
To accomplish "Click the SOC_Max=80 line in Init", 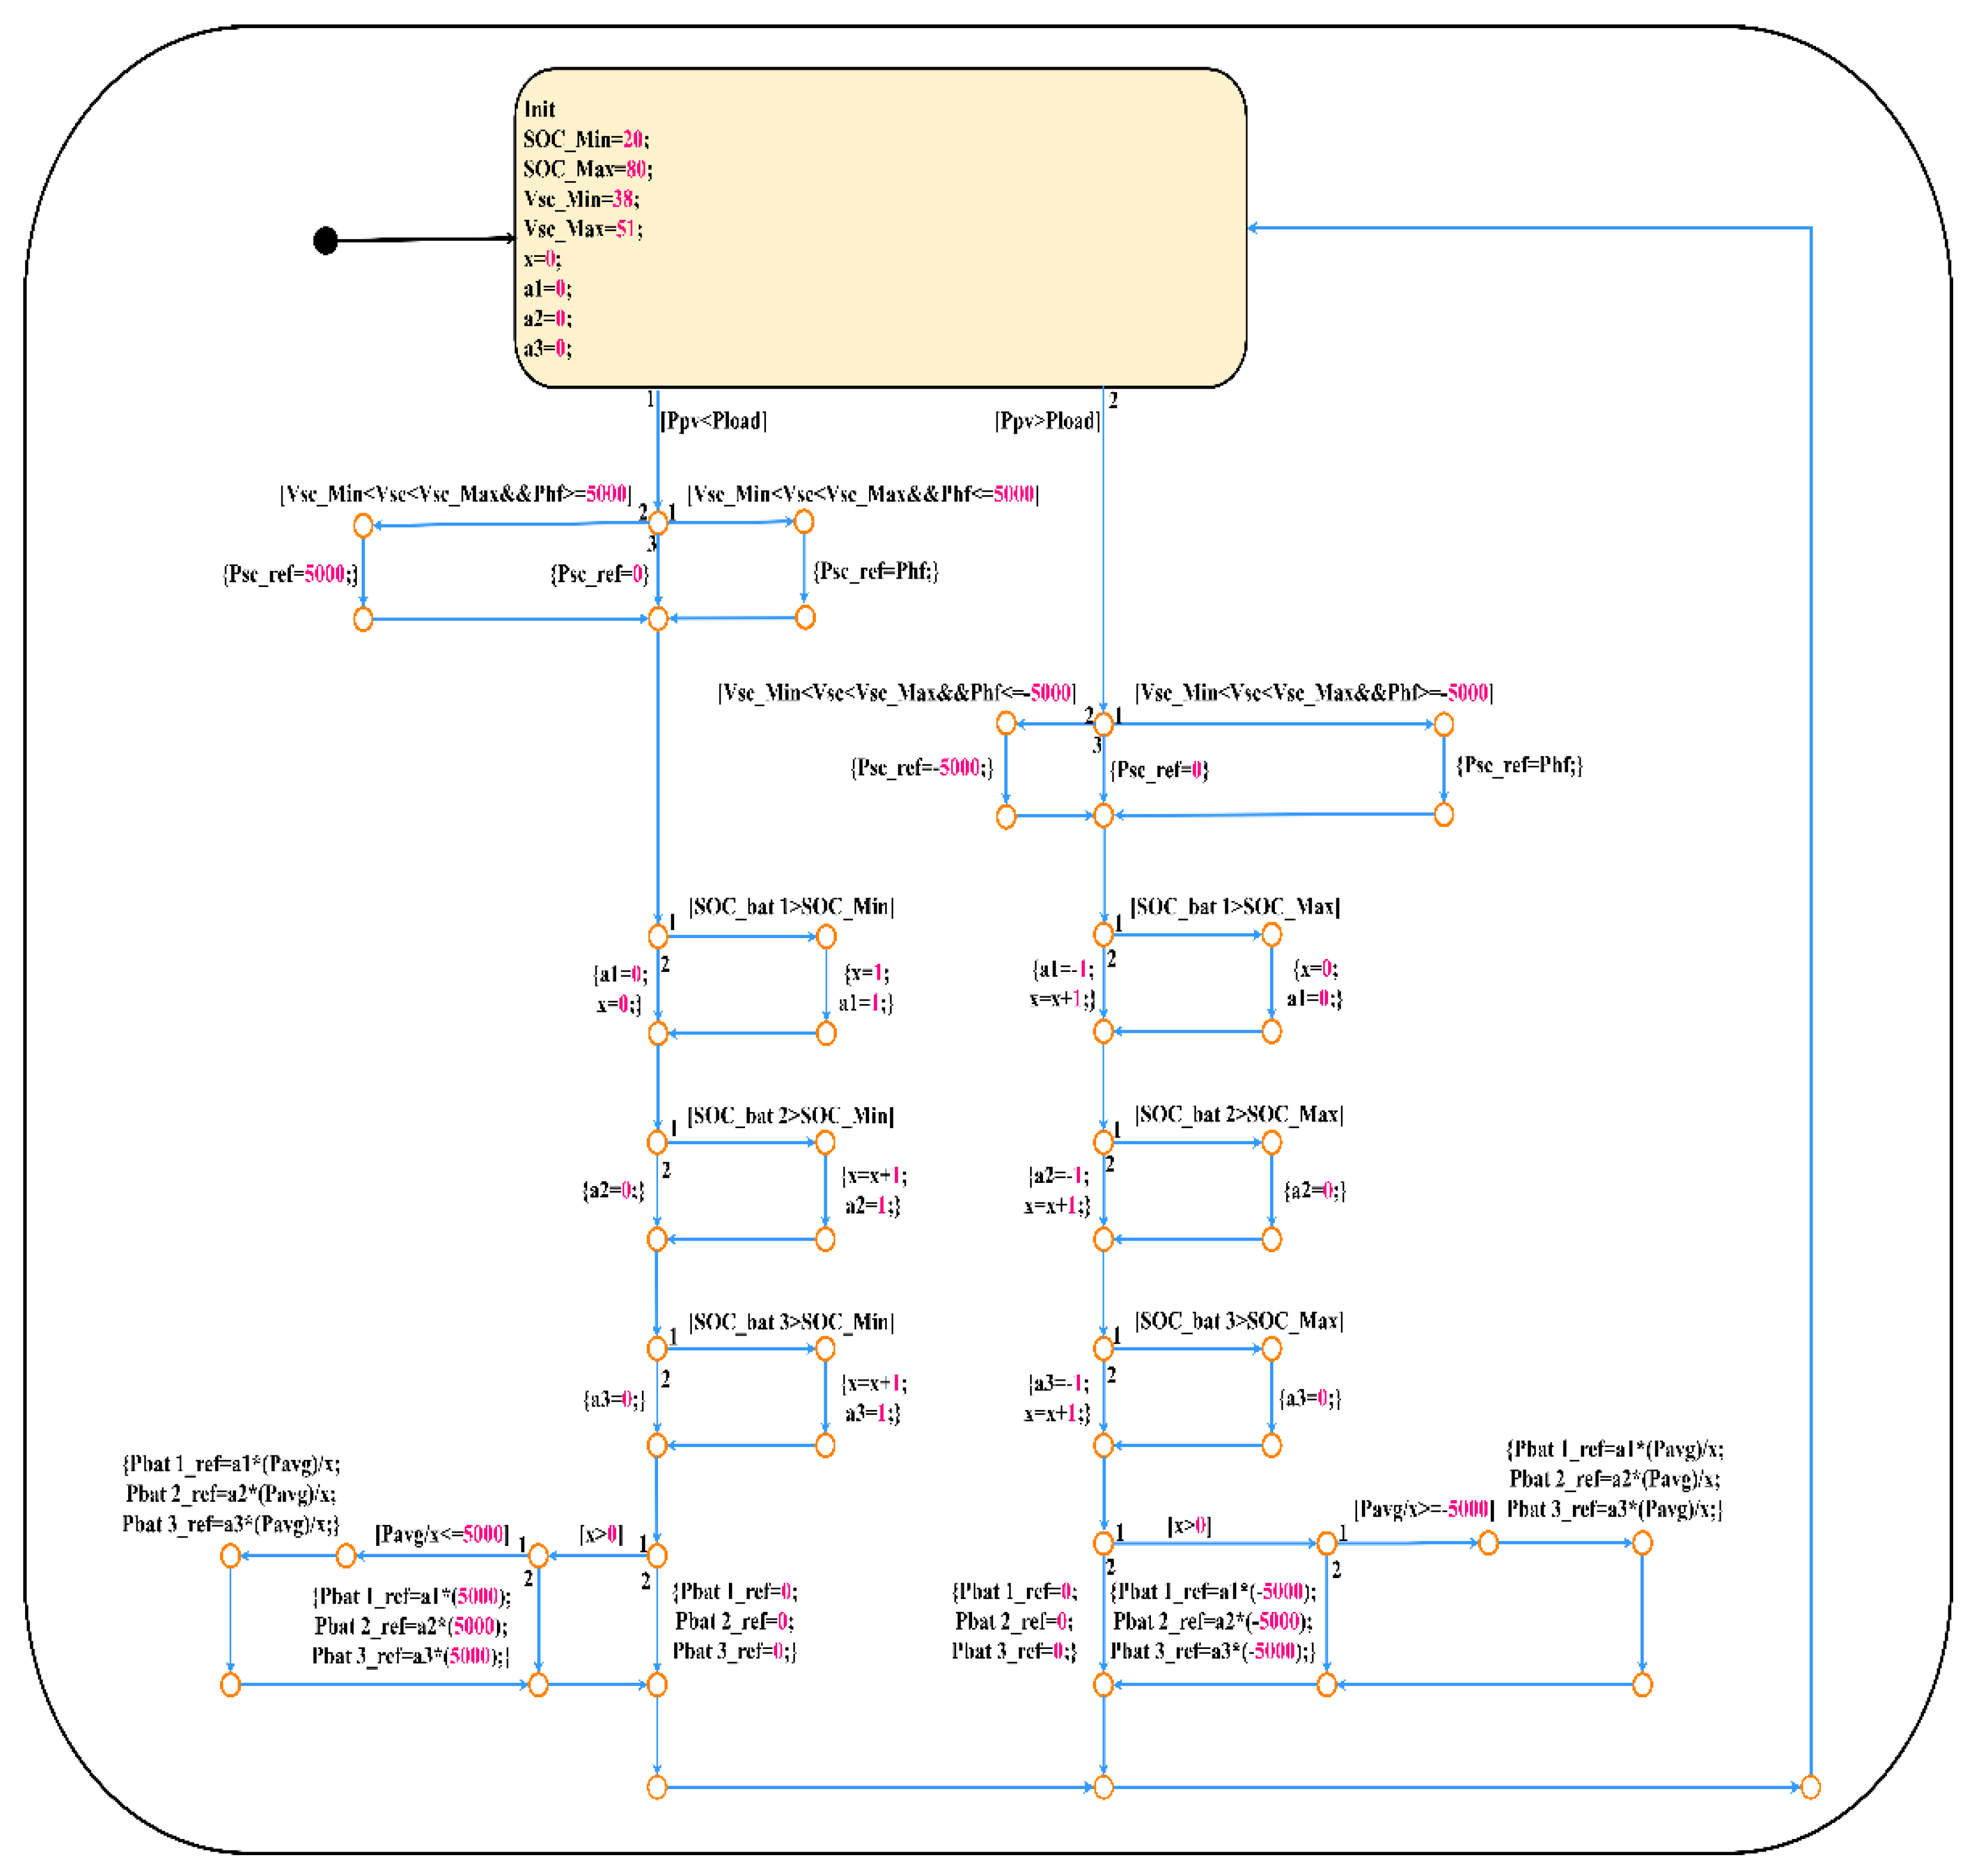I will pyautogui.click(x=587, y=168).
